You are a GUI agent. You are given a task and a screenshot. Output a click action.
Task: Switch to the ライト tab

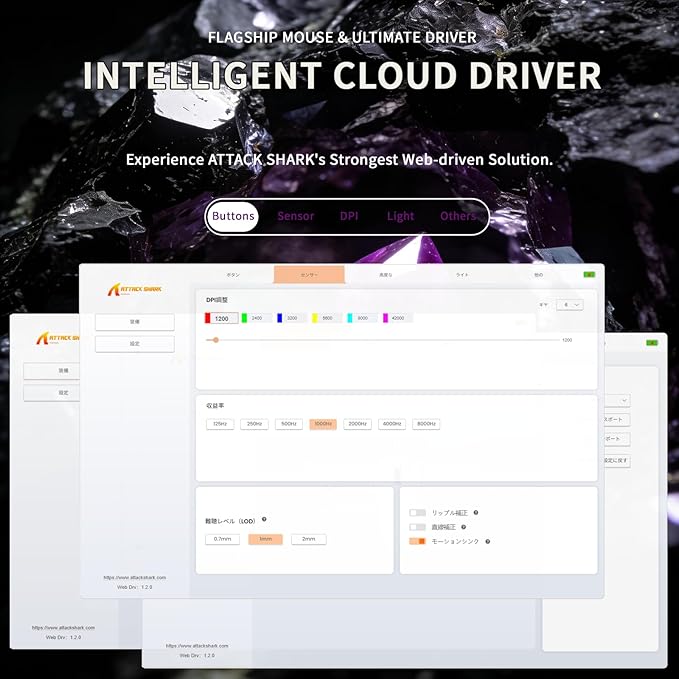pyautogui.click(x=462, y=275)
